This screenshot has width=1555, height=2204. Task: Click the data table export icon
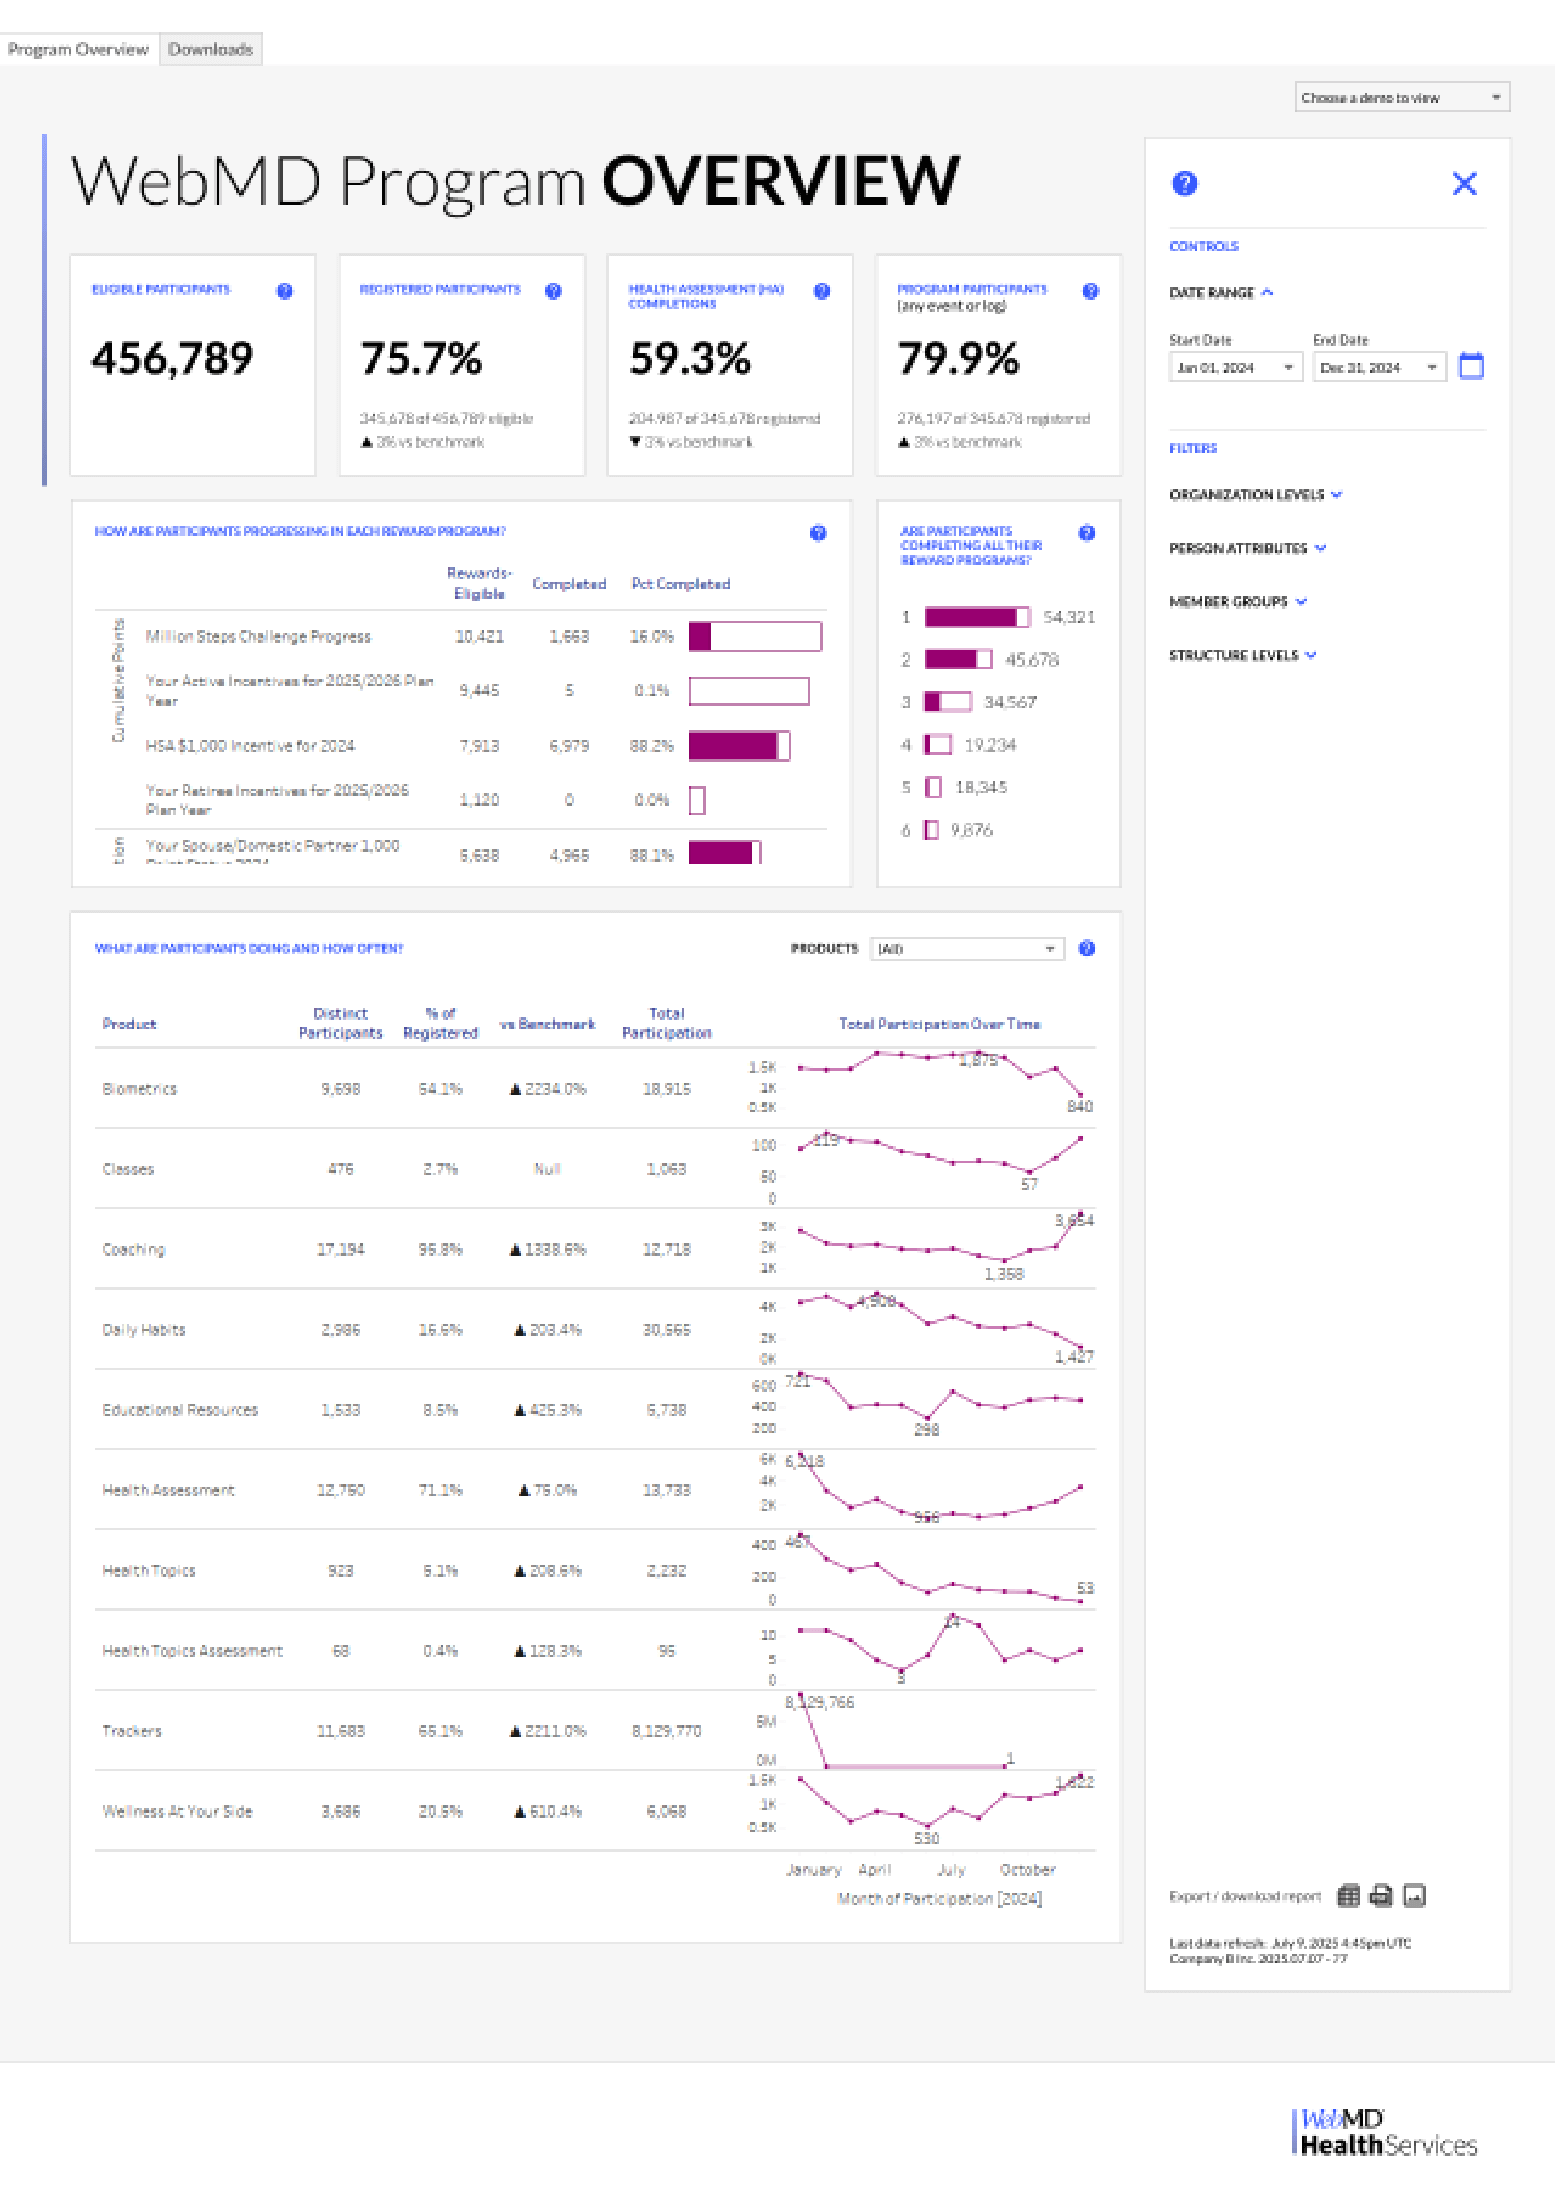(x=1348, y=1895)
